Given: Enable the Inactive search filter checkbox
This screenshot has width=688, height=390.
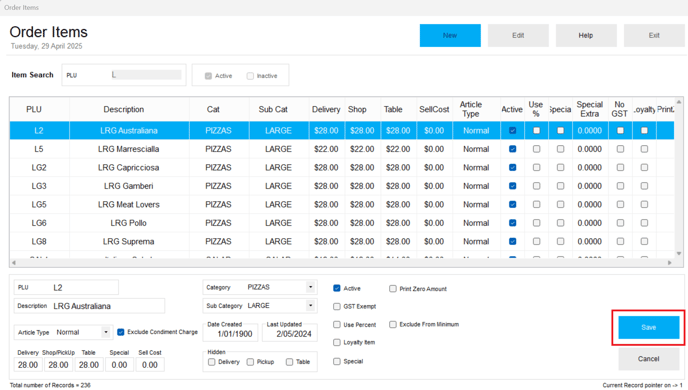Looking at the screenshot, I should click(x=250, y=76).
